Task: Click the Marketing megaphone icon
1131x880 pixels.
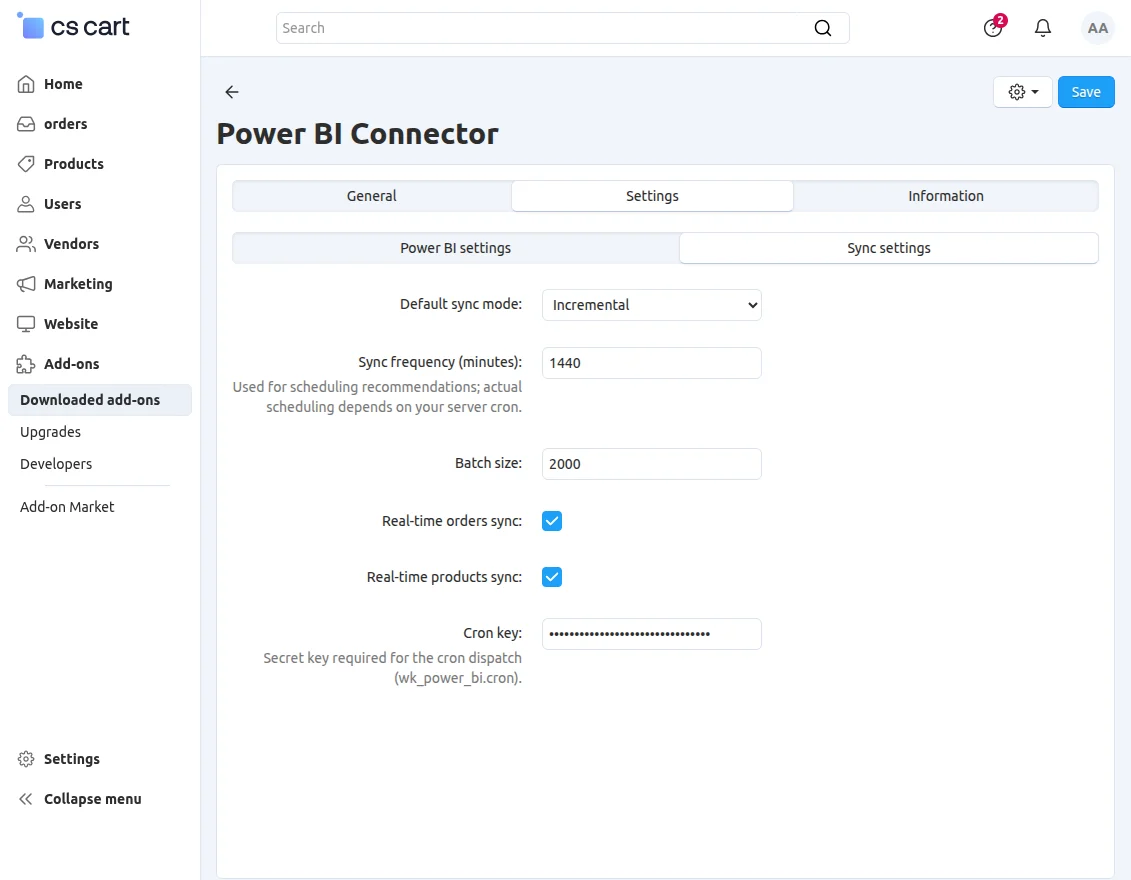Action: [x=26, y=284]
